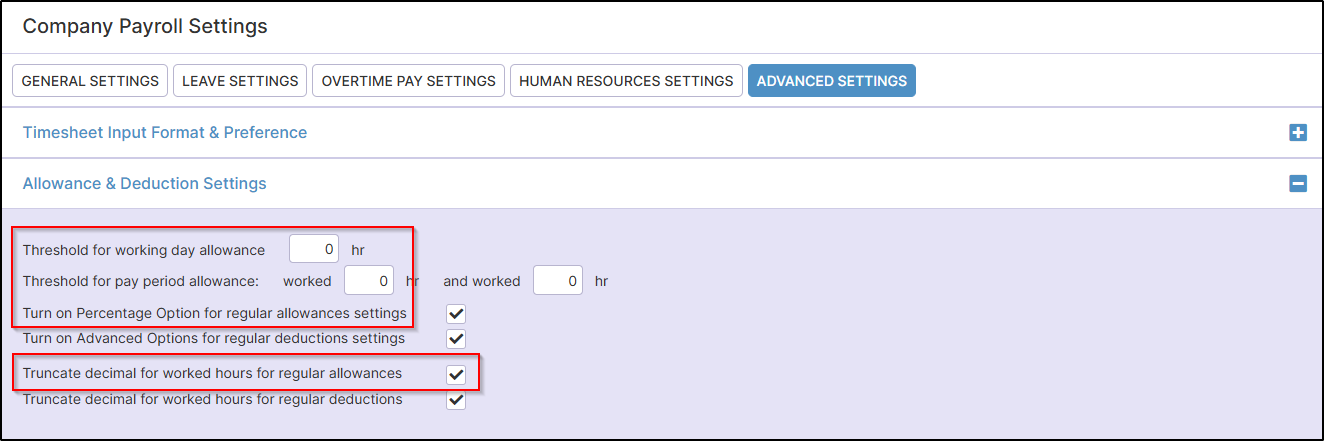
Task: Click 'Threshold for working day allowance' label
Action: pyautogui.click(x=144, y=250)
